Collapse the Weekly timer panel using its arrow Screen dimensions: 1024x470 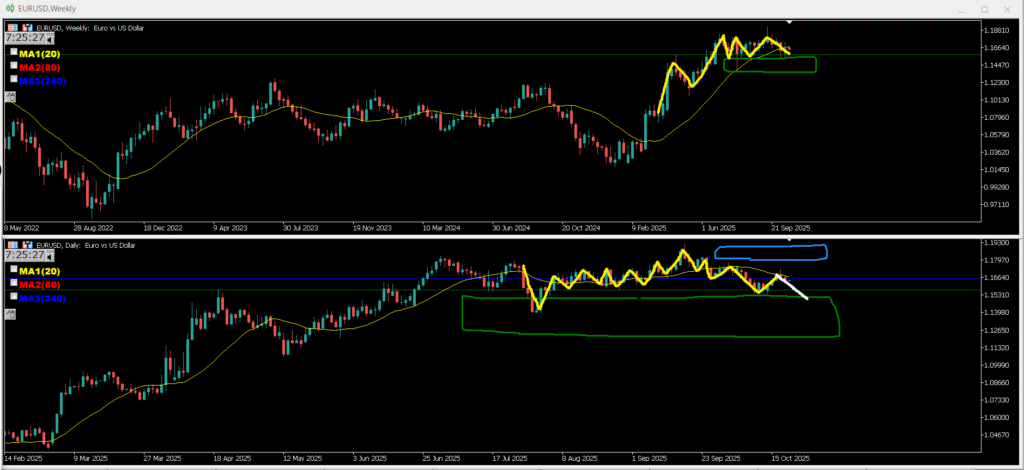pyautogui.click(x=51, y=39)
